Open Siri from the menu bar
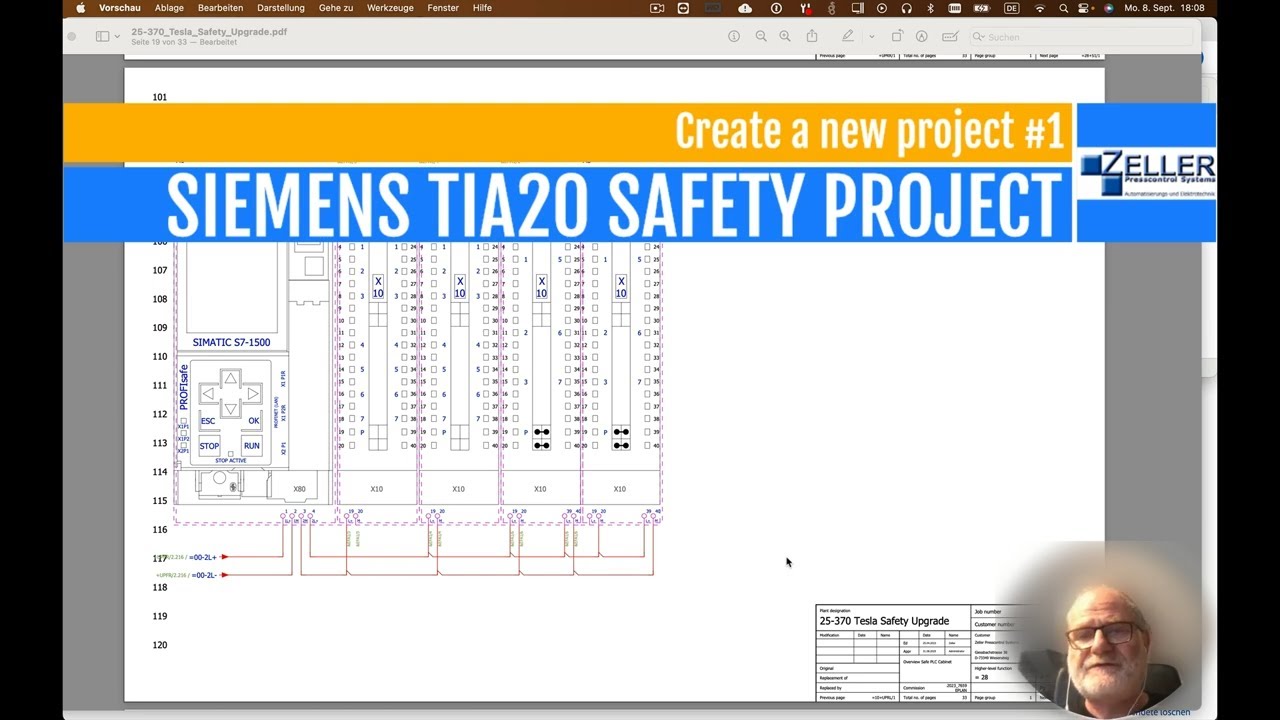Image resolution: width=1280 pixels, height=720 pixels. tap(1108, 8)
